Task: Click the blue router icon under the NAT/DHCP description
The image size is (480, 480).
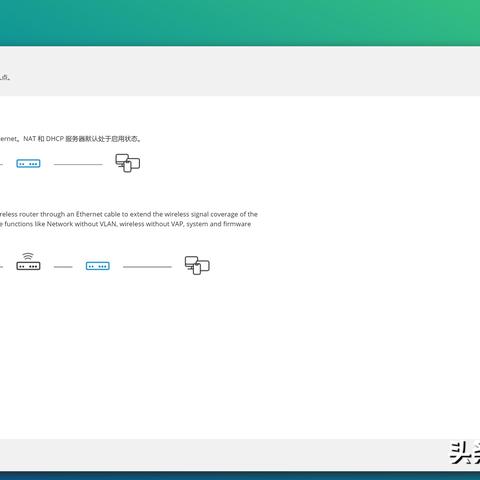Action: tap(28, 163)
